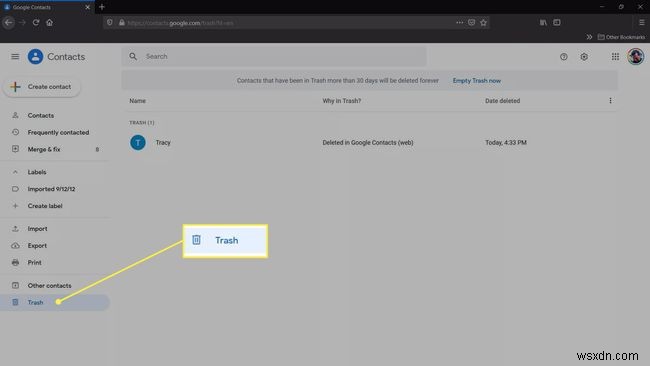The width and height of the screenshot is (650, 366).
Task: Switch to Google Contacts browser tab
Action: (47, 7)
